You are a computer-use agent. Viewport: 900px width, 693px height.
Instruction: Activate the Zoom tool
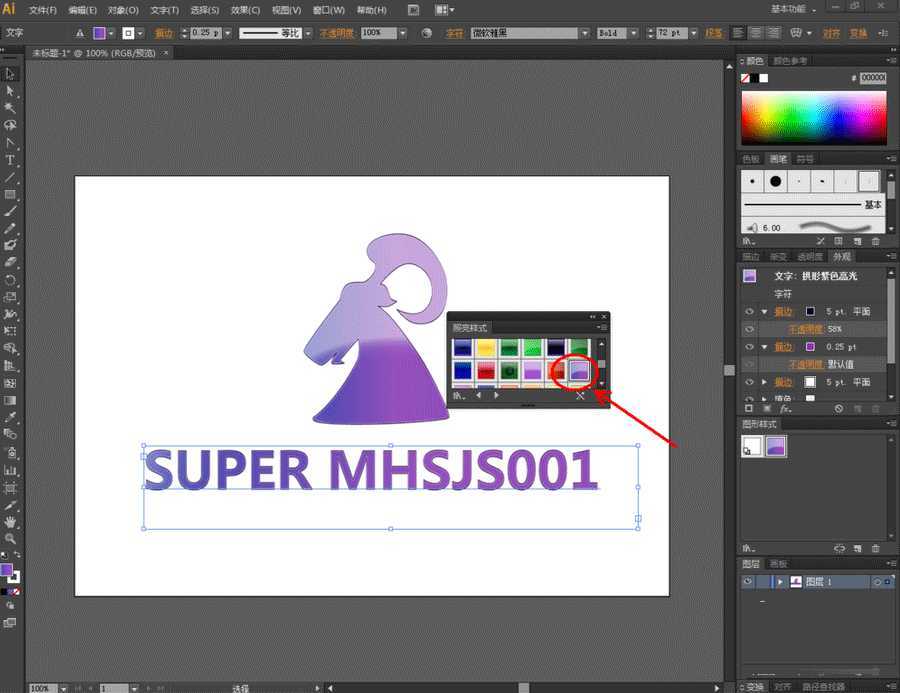click(x=10, y=538)
